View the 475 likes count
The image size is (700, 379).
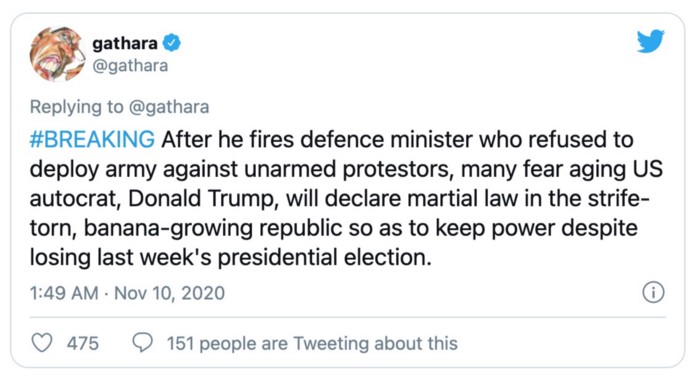click(x=83, y=343)
